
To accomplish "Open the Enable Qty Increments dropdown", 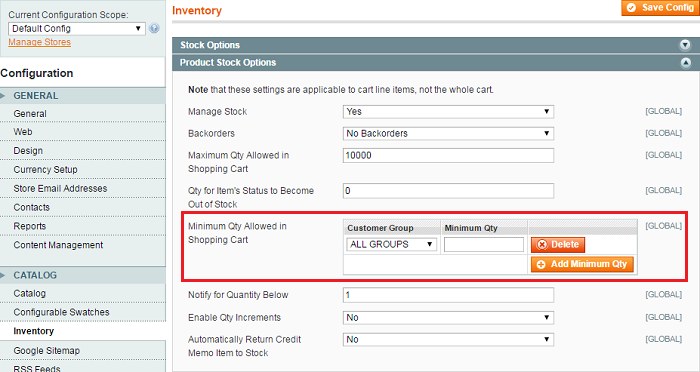I will [448, 318].
